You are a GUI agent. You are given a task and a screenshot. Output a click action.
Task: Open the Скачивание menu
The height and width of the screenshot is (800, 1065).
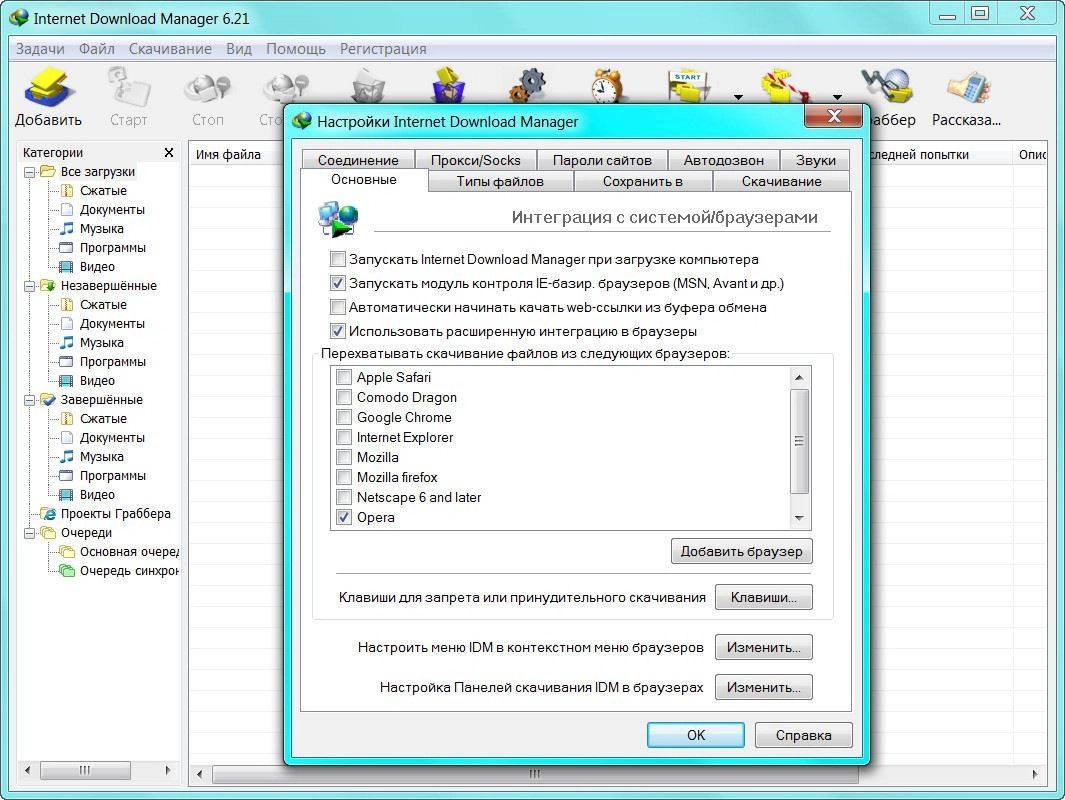pyautogui.click(x=170, y=49)
